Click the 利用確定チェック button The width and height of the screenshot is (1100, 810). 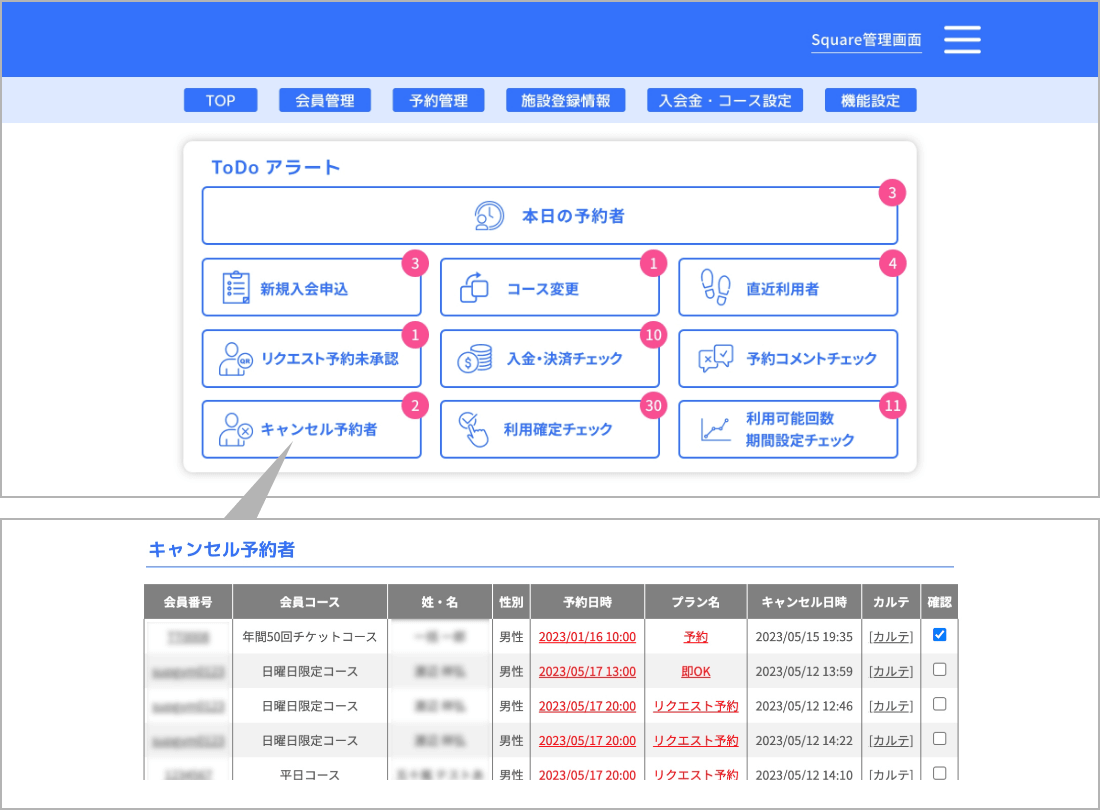tap(549, 429)
